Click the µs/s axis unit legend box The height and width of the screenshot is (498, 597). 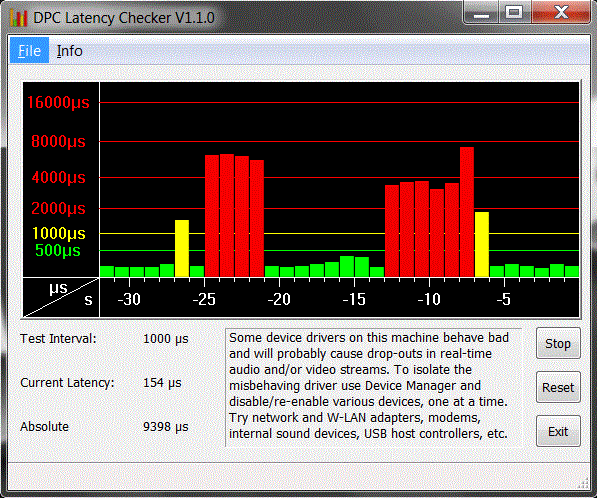point(61,297)
